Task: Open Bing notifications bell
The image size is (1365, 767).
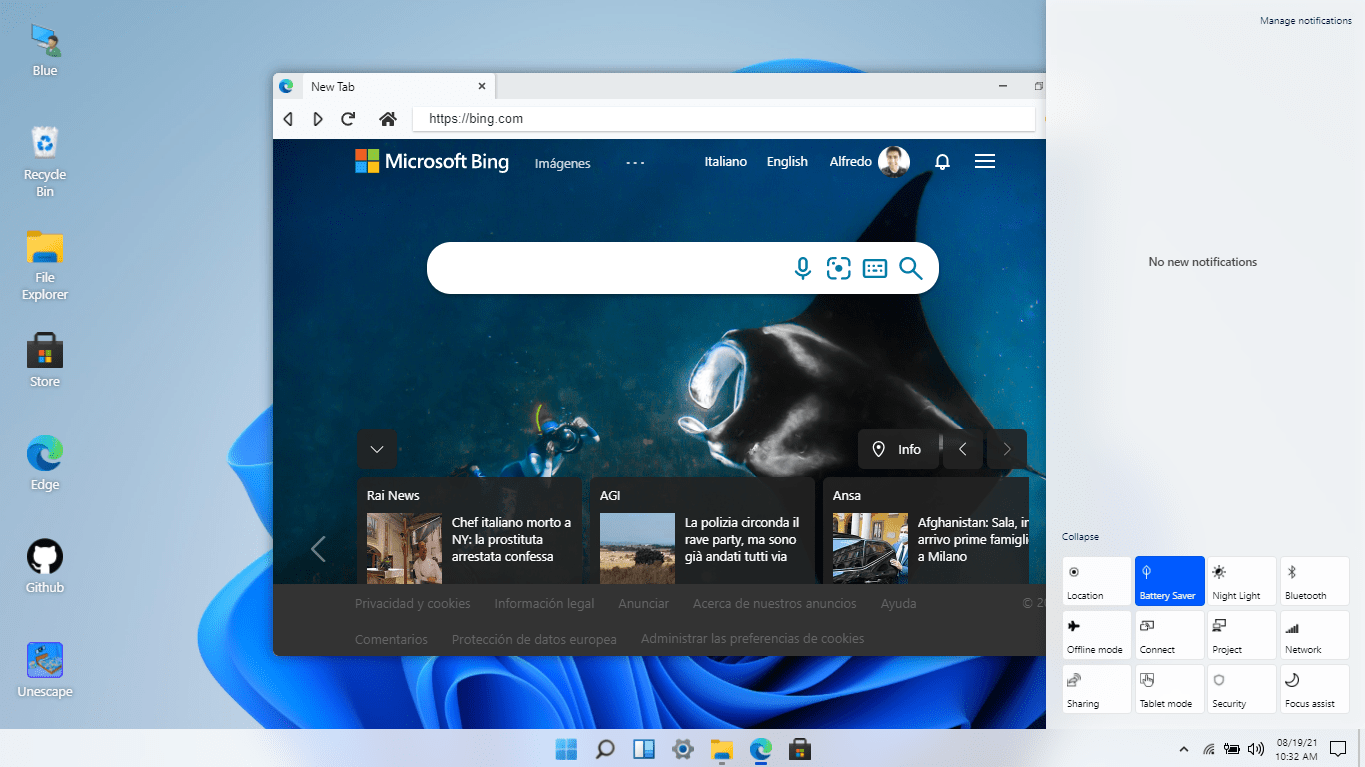Action: click(x=942, y=162)
